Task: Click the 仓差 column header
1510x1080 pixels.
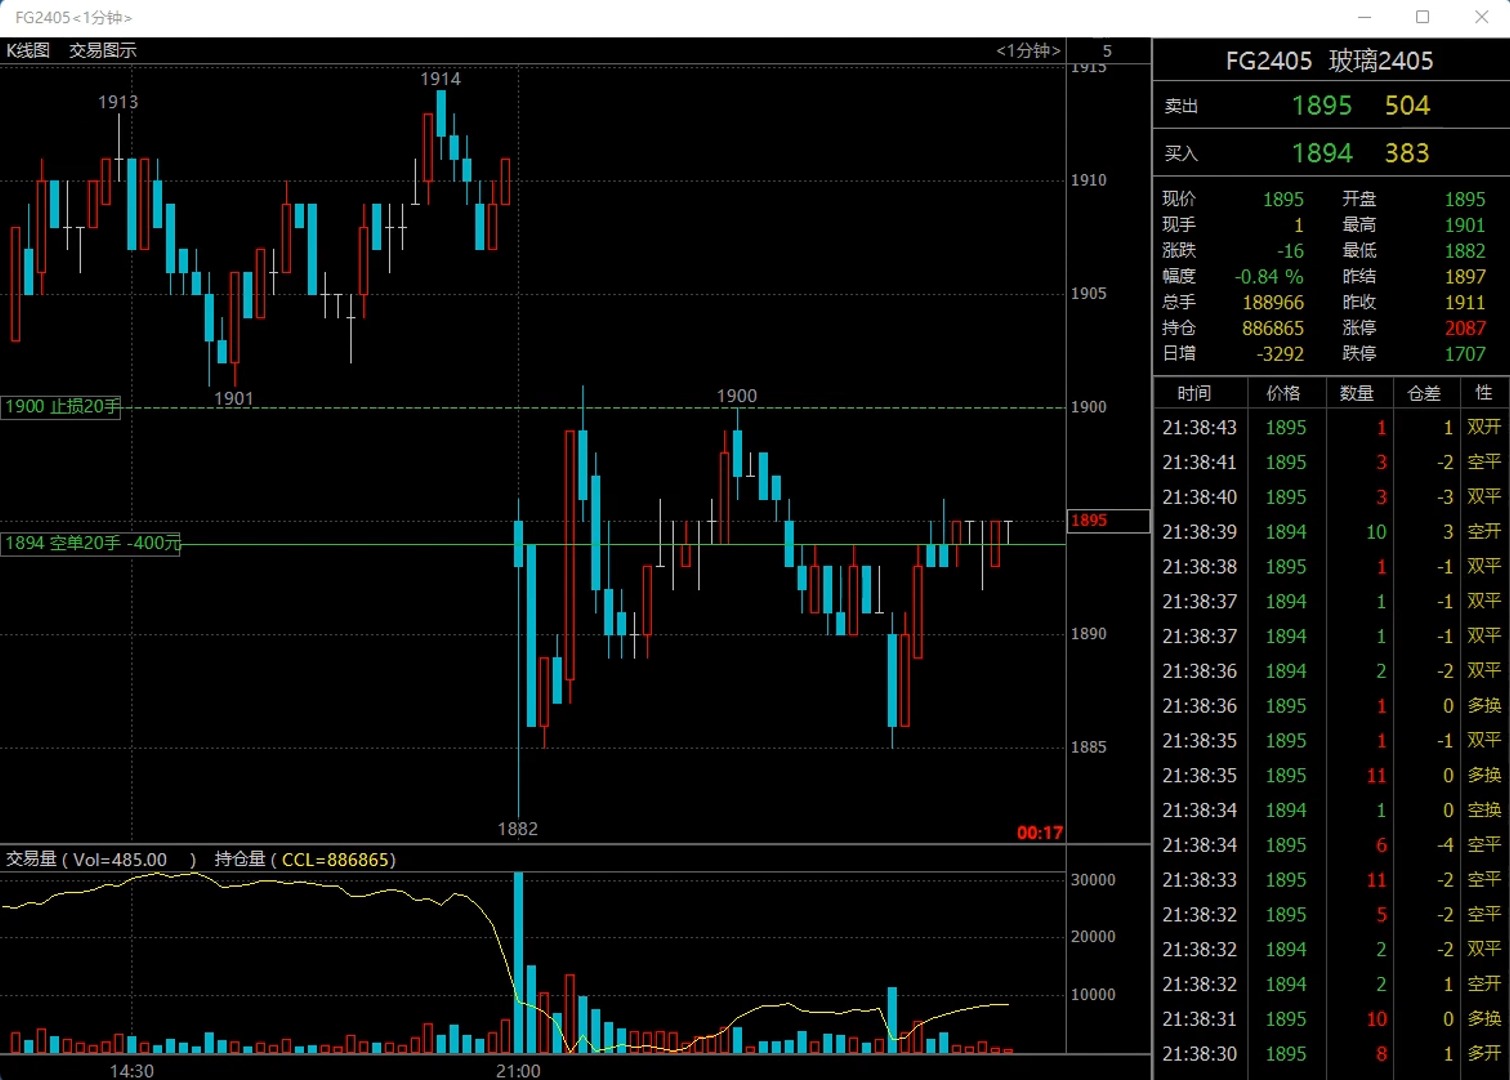Action: coord(1424,393)
